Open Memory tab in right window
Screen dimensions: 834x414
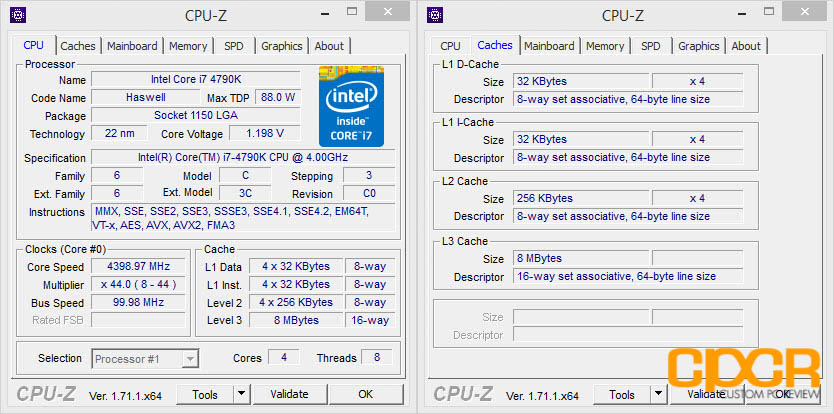pyautogui.click(x=605, y=46)
